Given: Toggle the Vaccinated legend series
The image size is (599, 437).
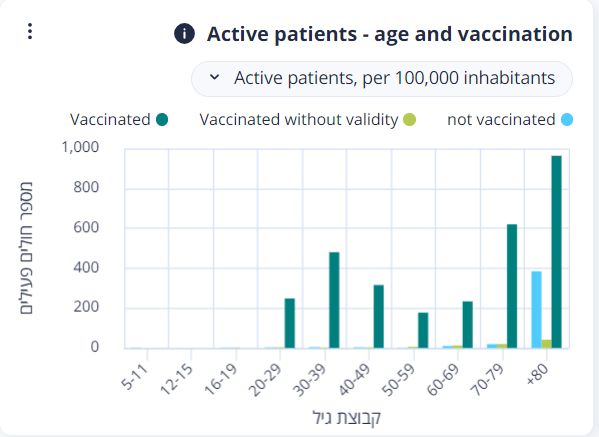Looking at the screenshot, I should pos(119,120).
